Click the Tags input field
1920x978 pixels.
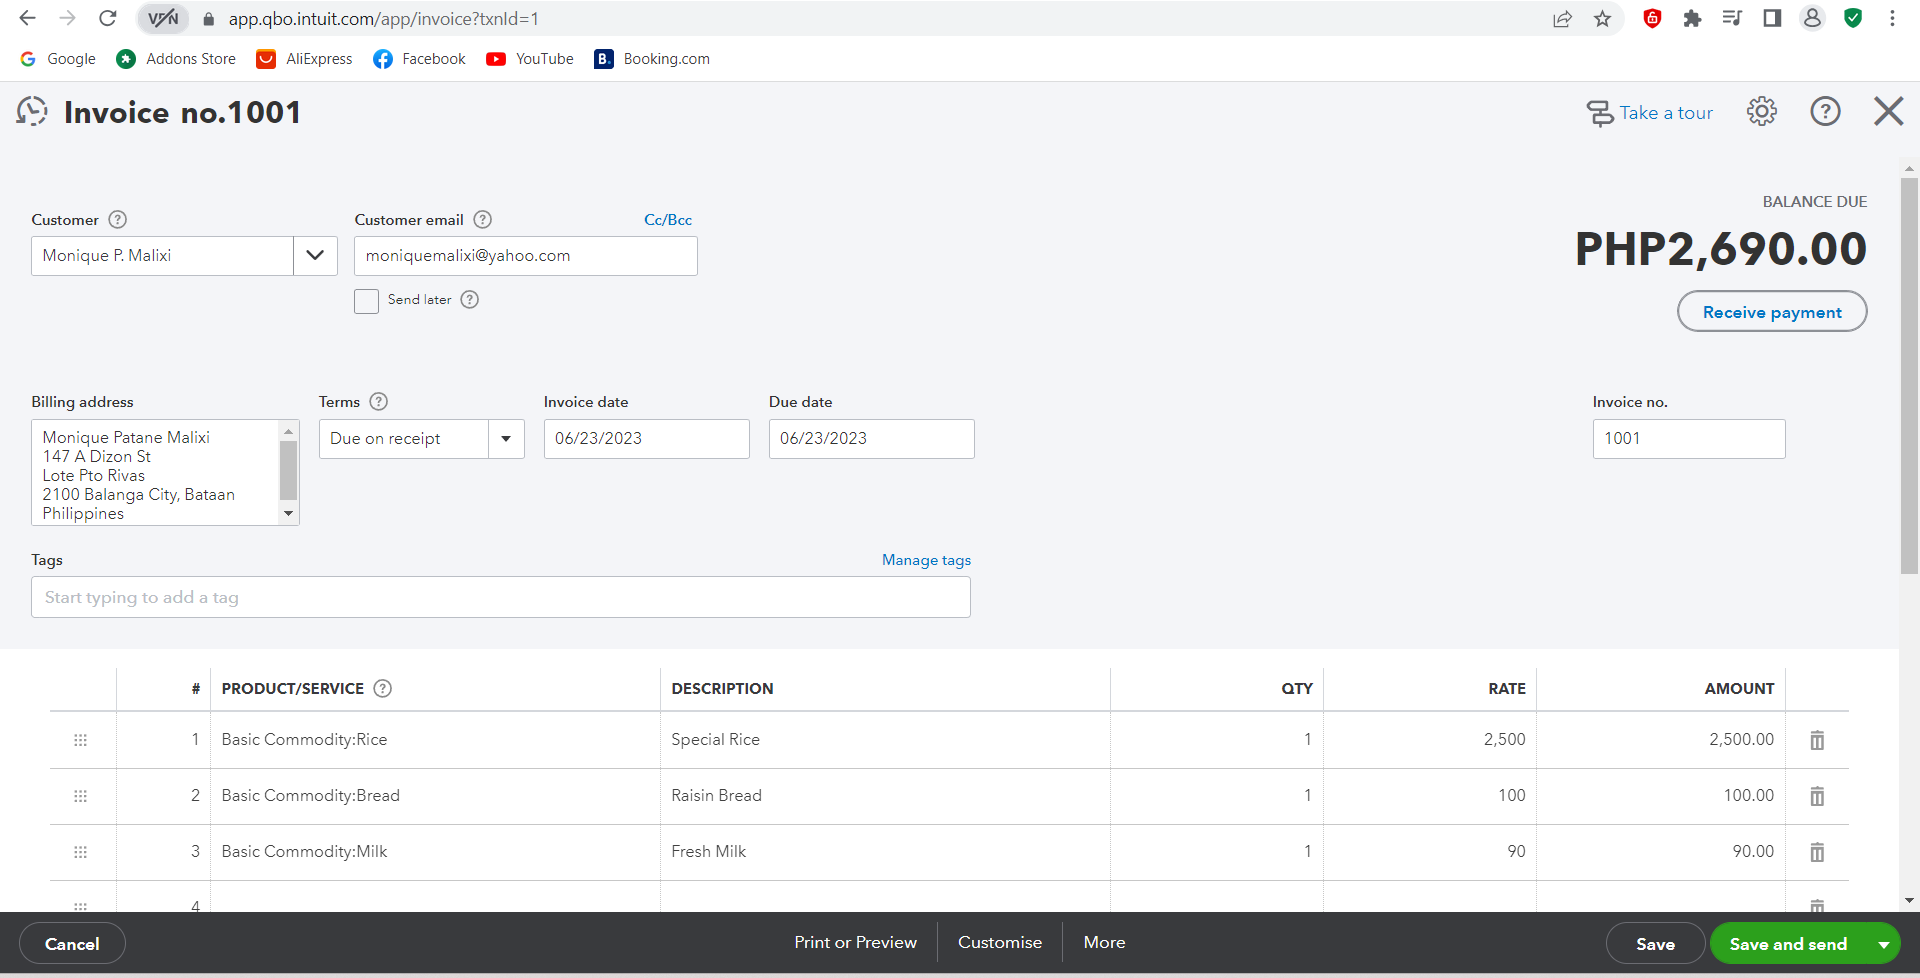501,597
